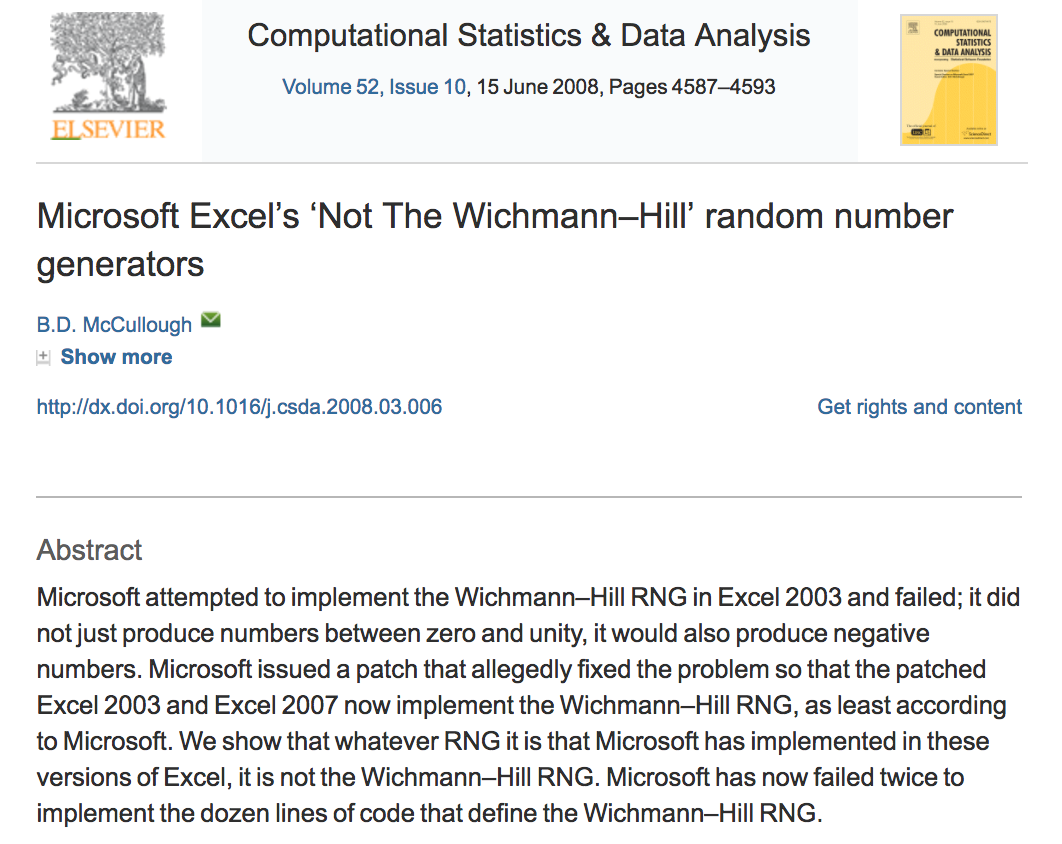
Task: Open author B.D. McCullough's link
Action: pyautogui.click(x=114, y=325)
